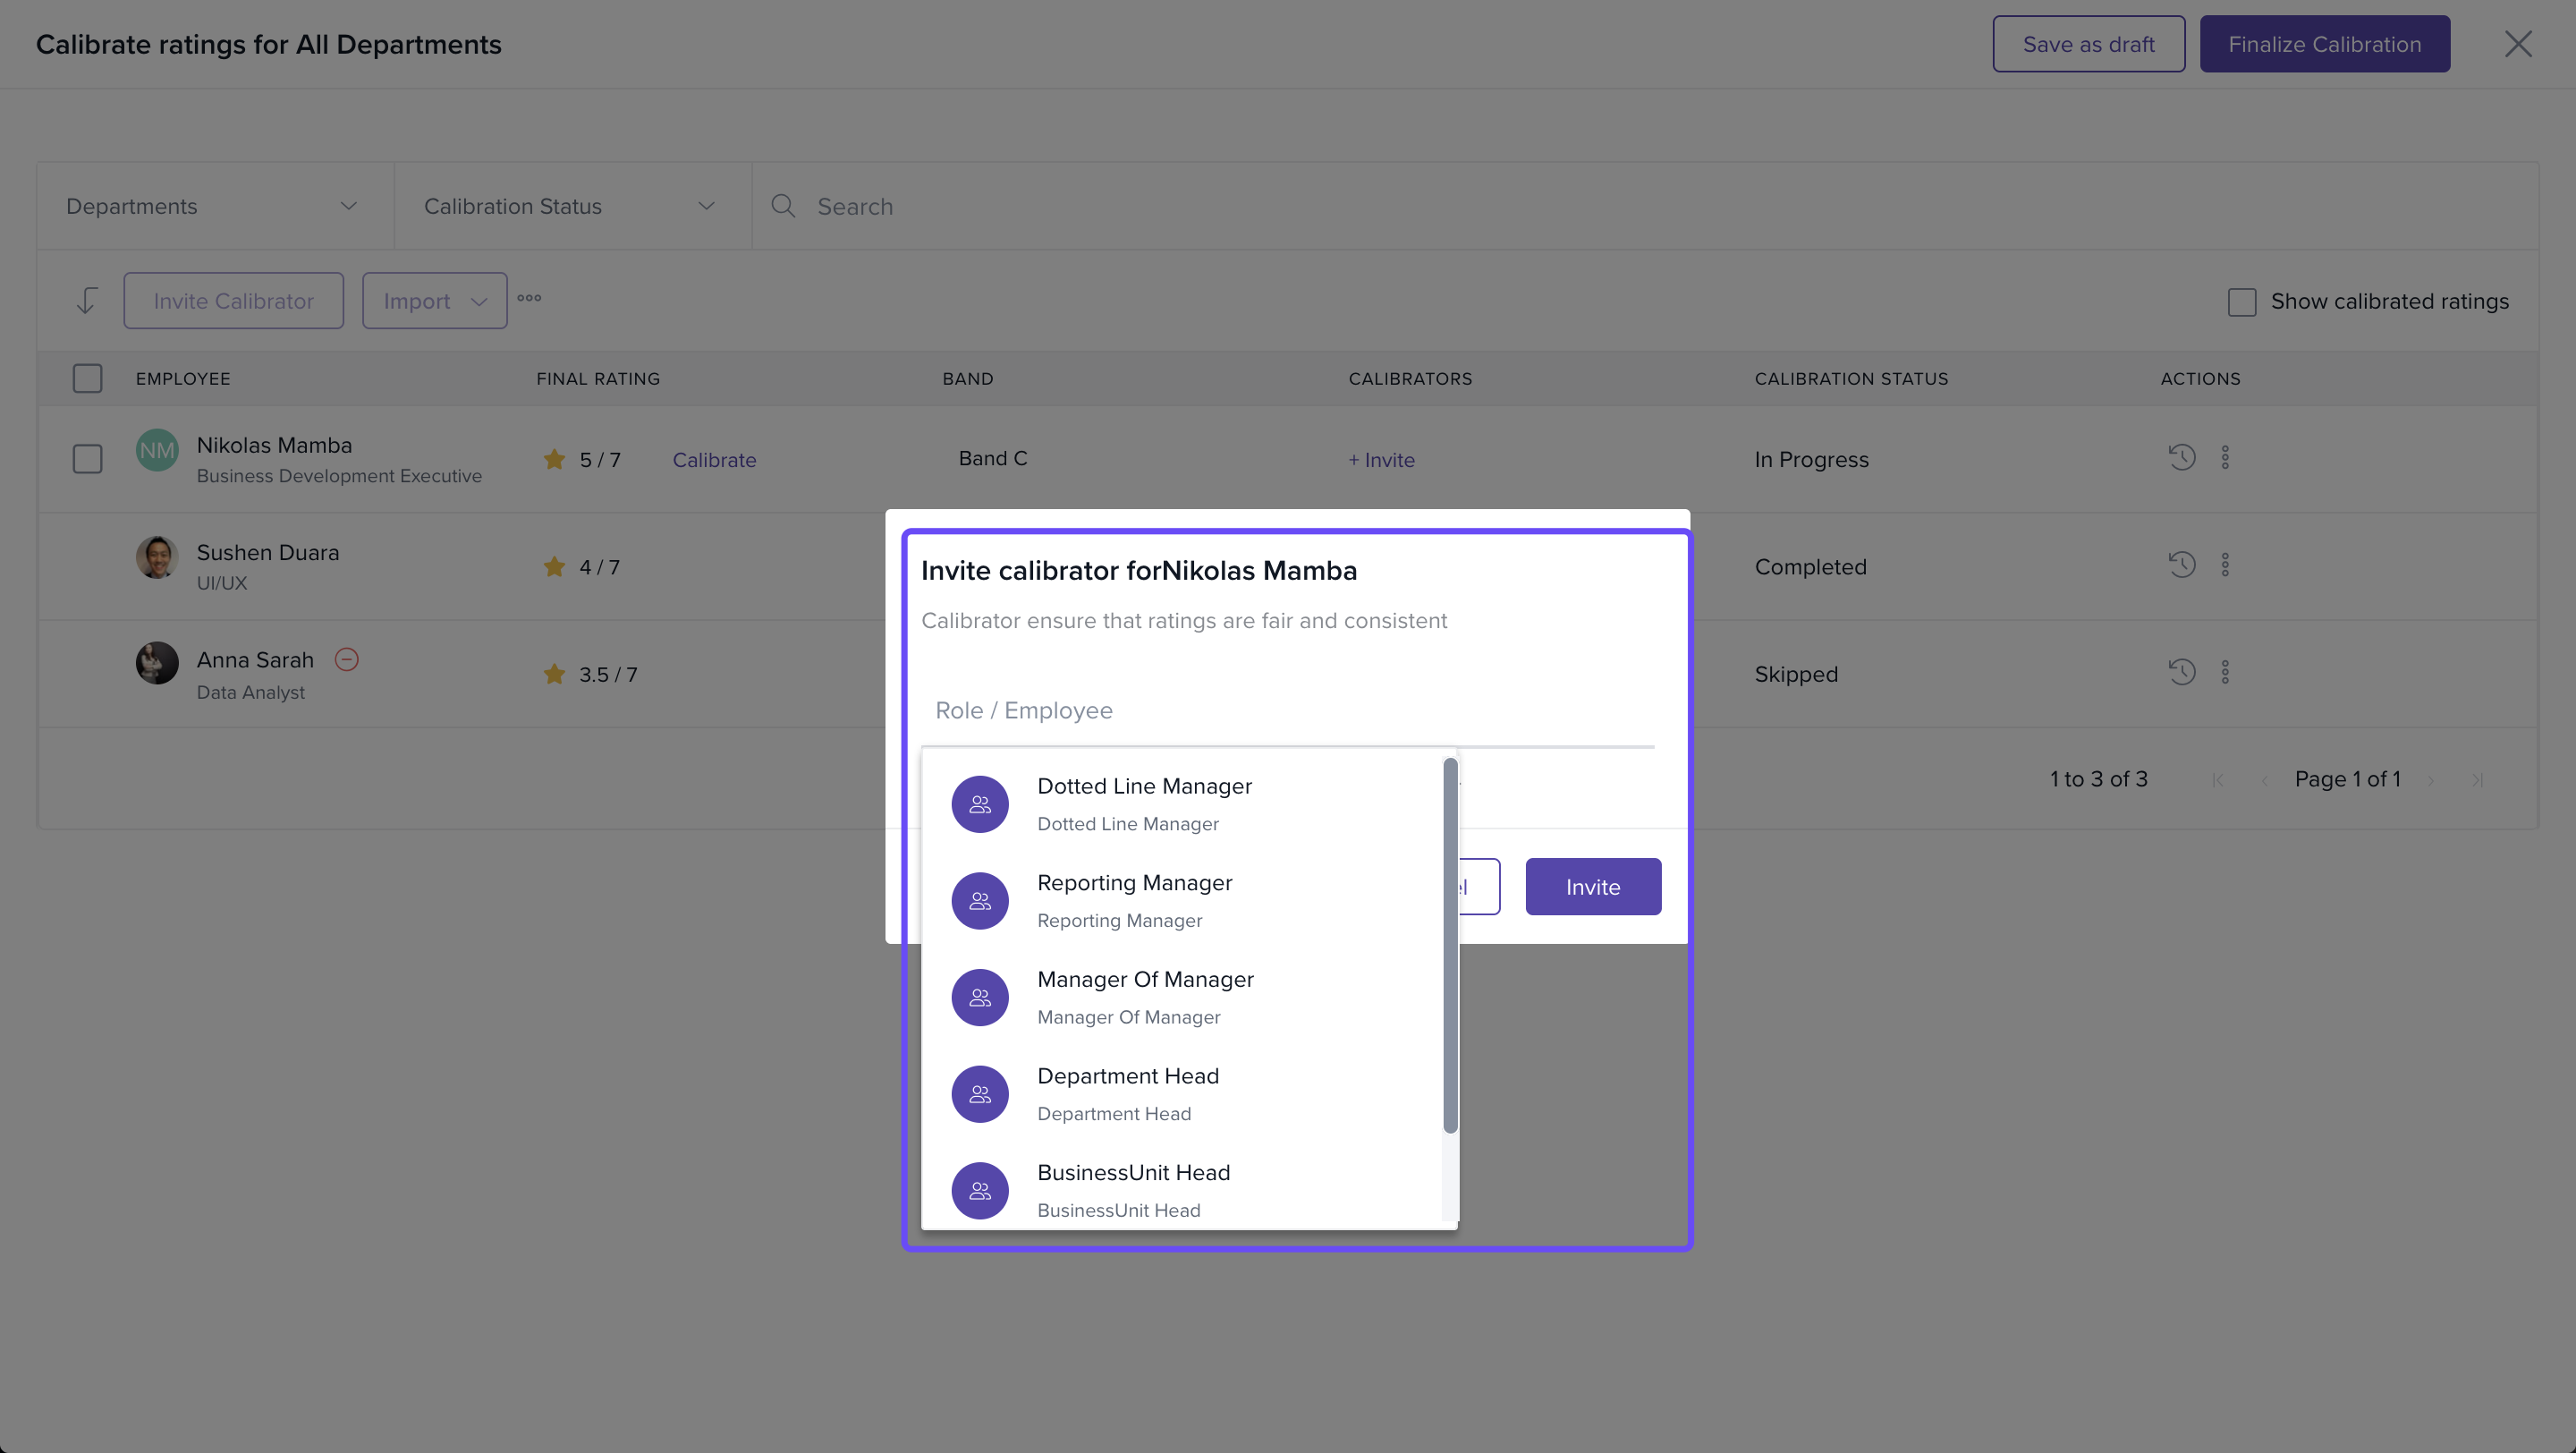The width and height of the screenshot is (2576, 1453).
Task: Choose Department Head option in list
Action: 1127,1093
